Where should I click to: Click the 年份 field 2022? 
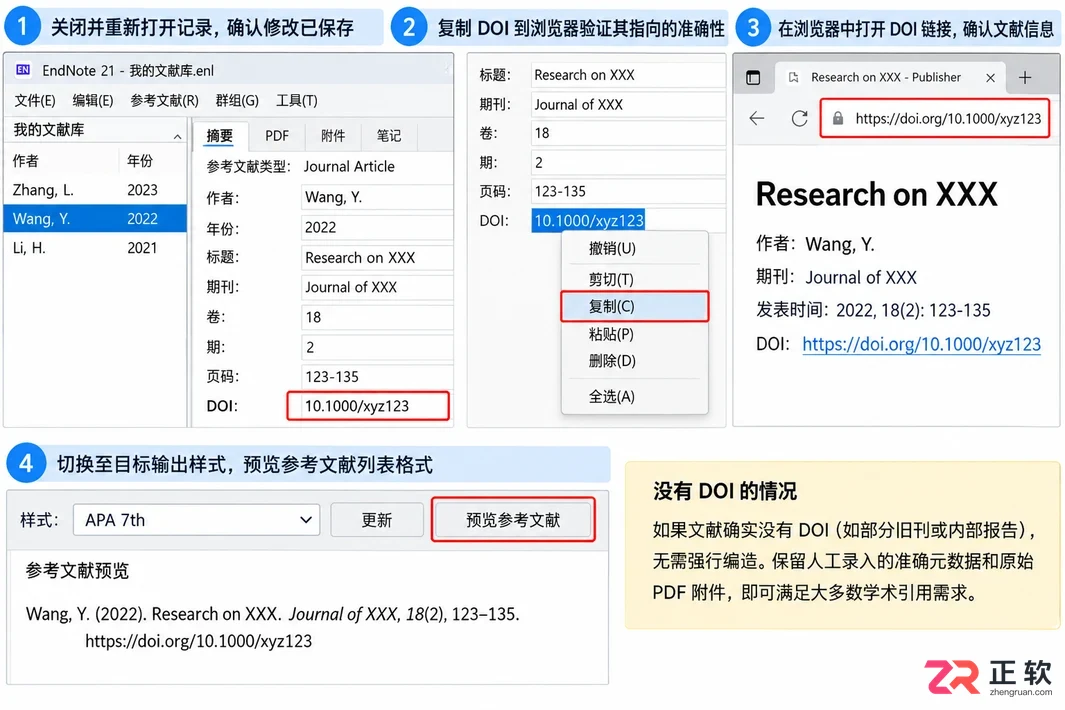(x=376, y=228)
